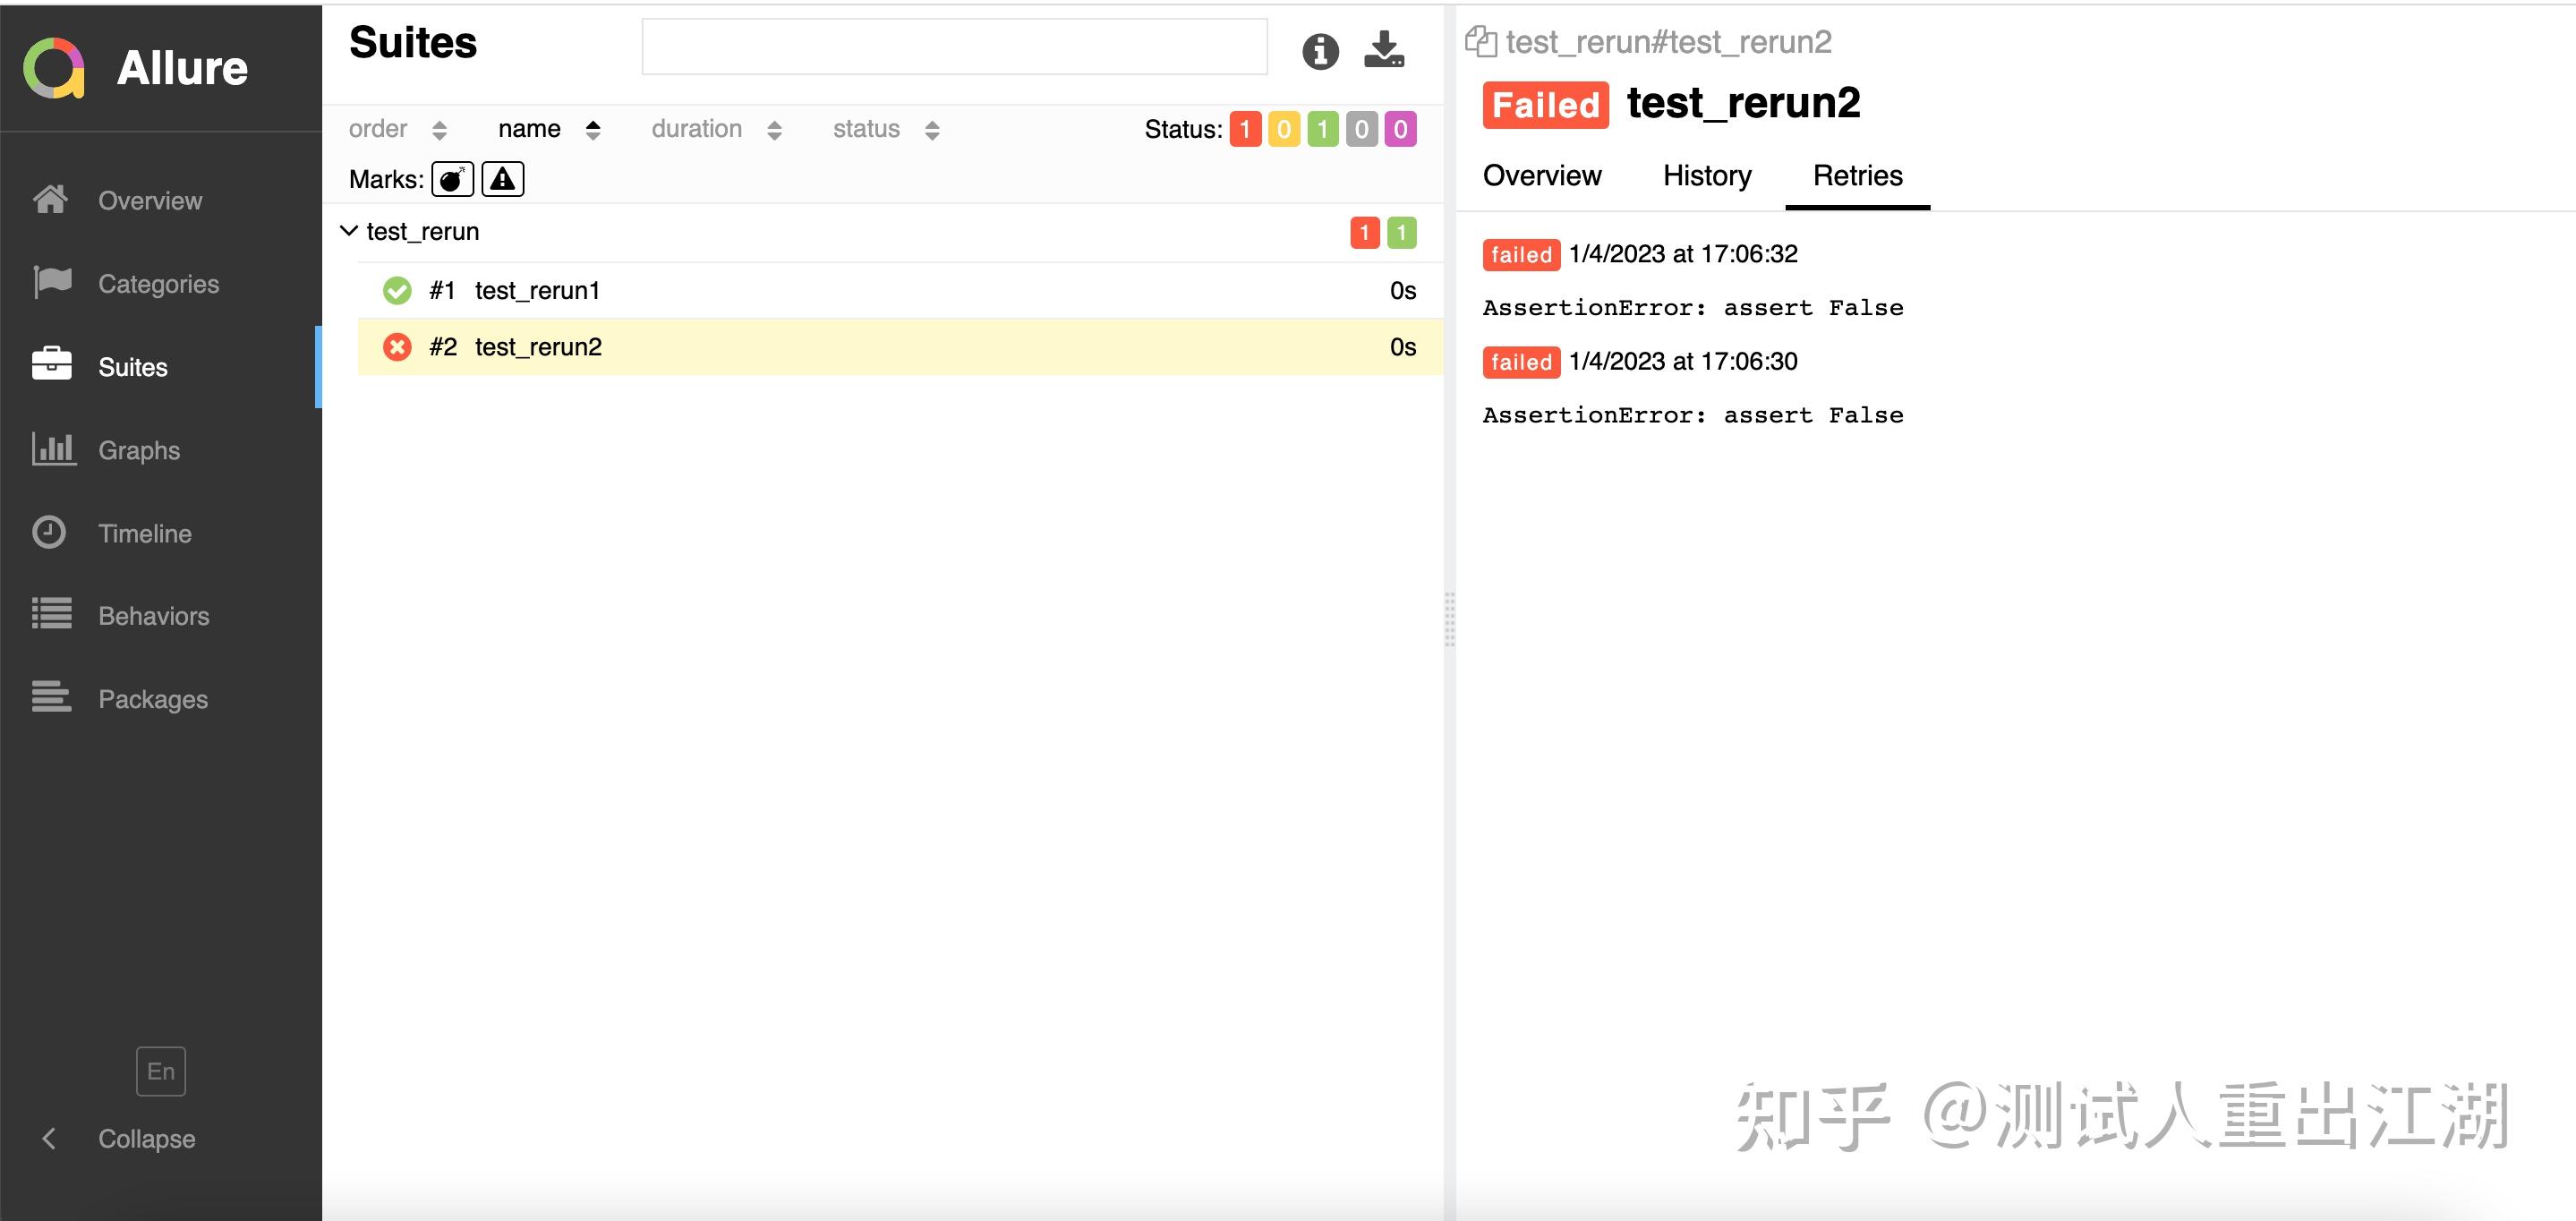Switch report language with En button
The height and width of the screenshot is (1221, 2576).
(160, 1070)
